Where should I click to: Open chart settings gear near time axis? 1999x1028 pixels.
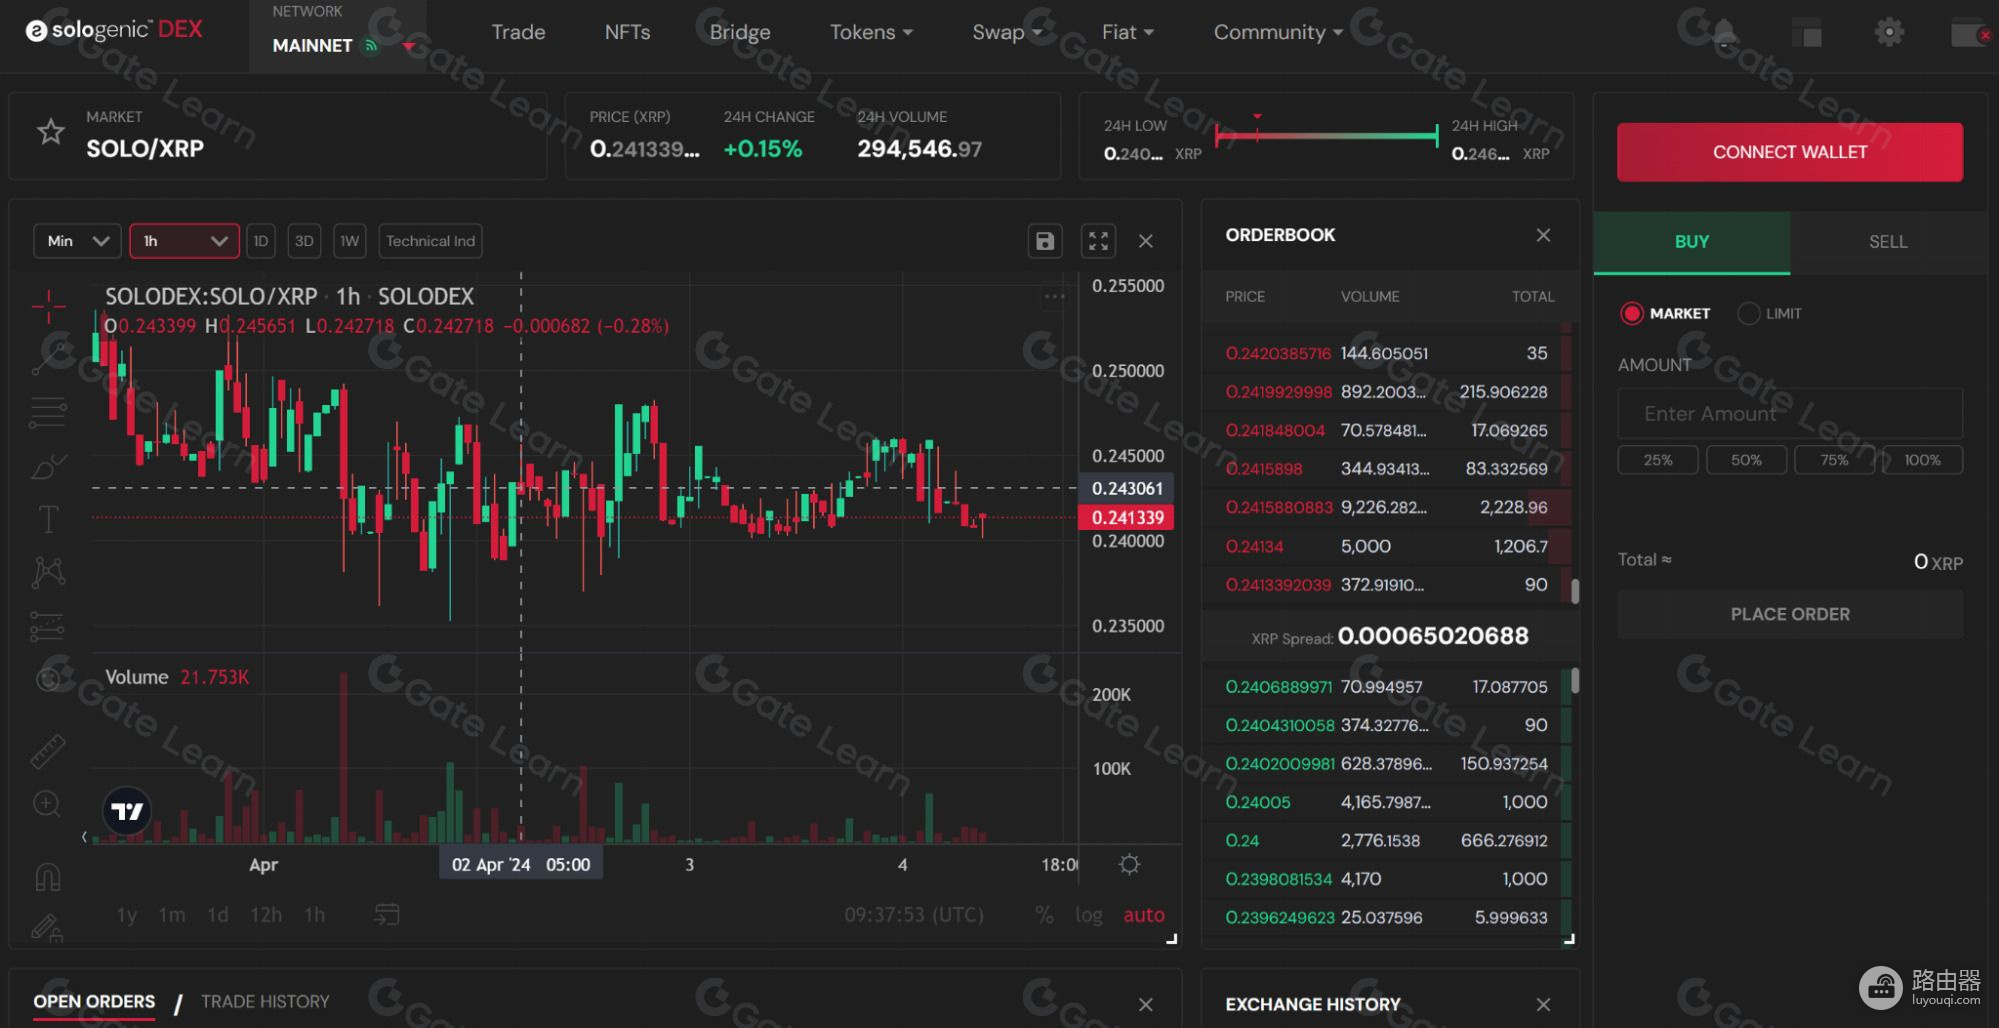coord(1129,864)
